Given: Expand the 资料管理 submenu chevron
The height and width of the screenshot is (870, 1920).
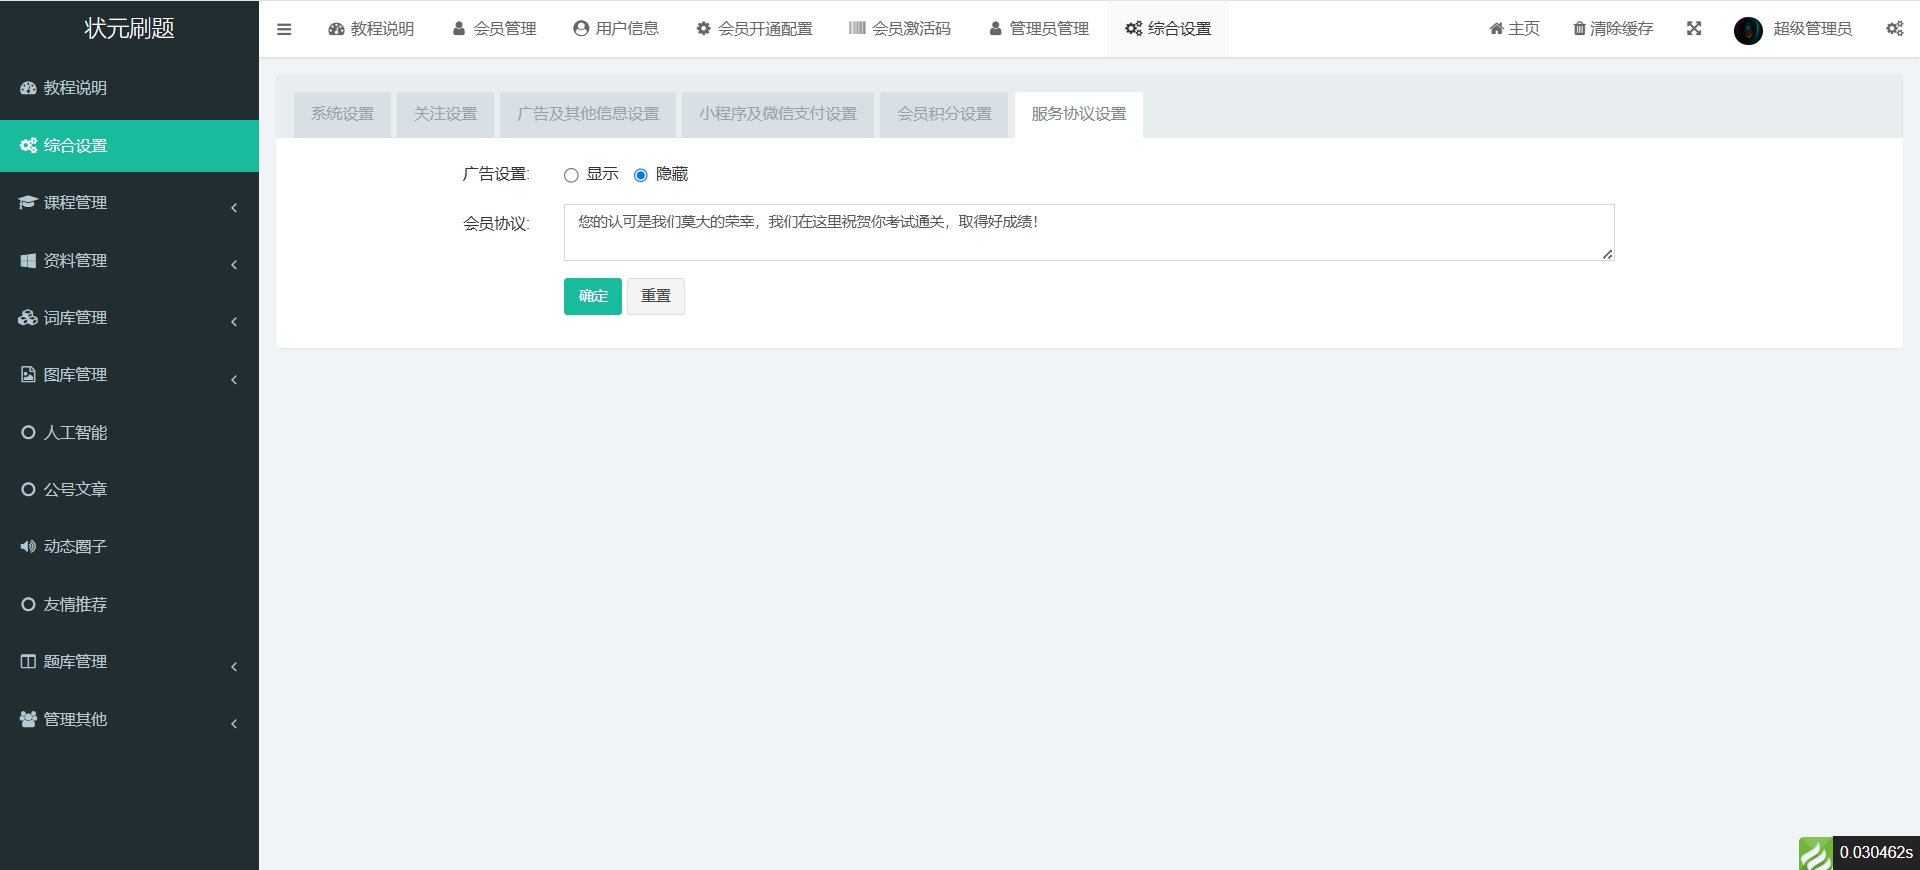Looking at the screenshot, I should click(x=234, y=265).
